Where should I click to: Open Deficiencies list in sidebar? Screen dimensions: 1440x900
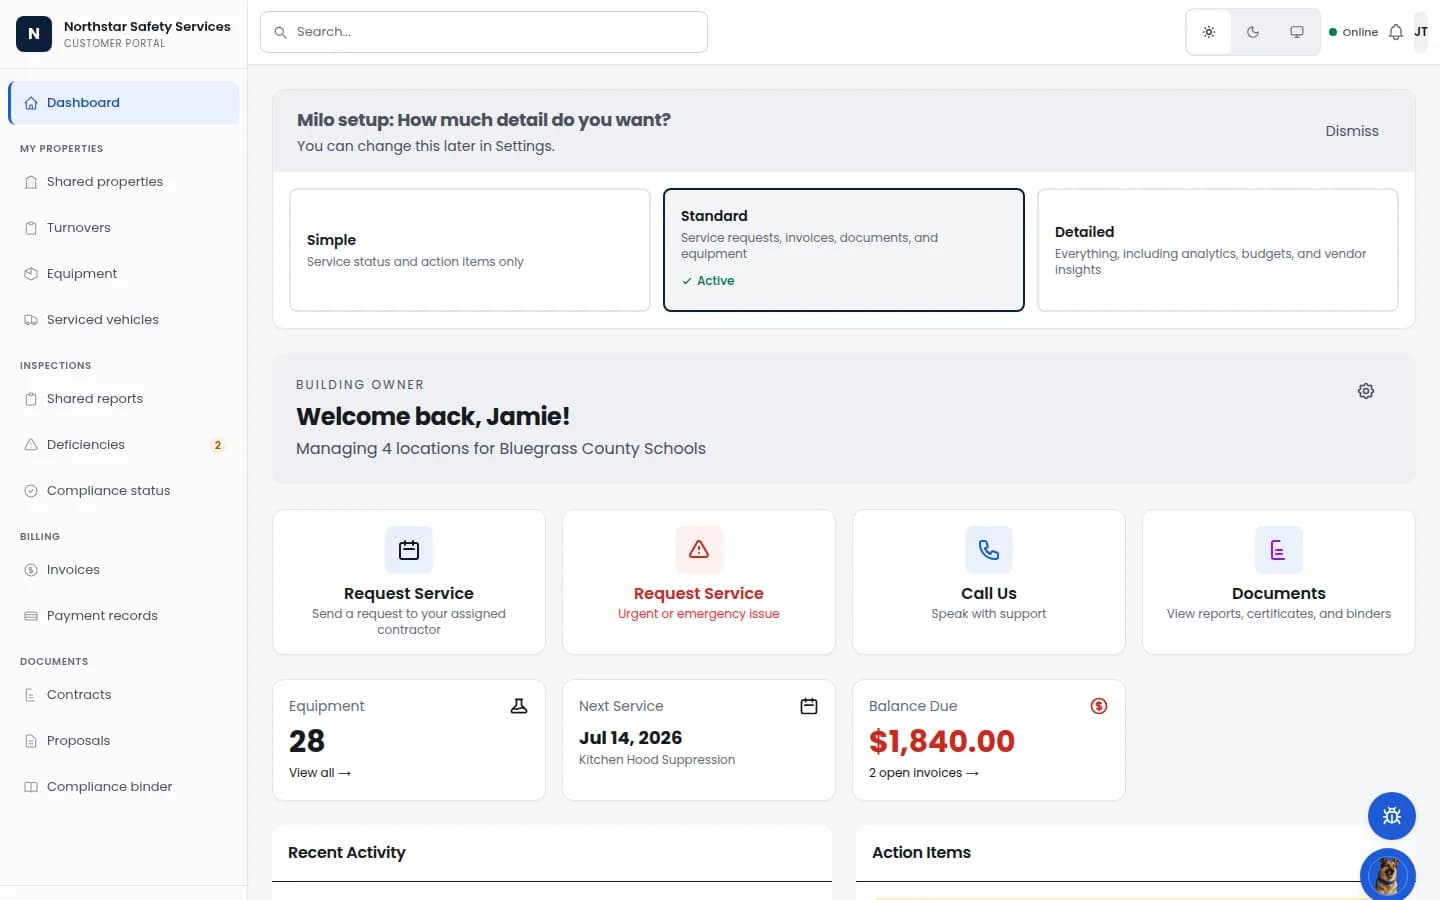[x=123, y=445]
